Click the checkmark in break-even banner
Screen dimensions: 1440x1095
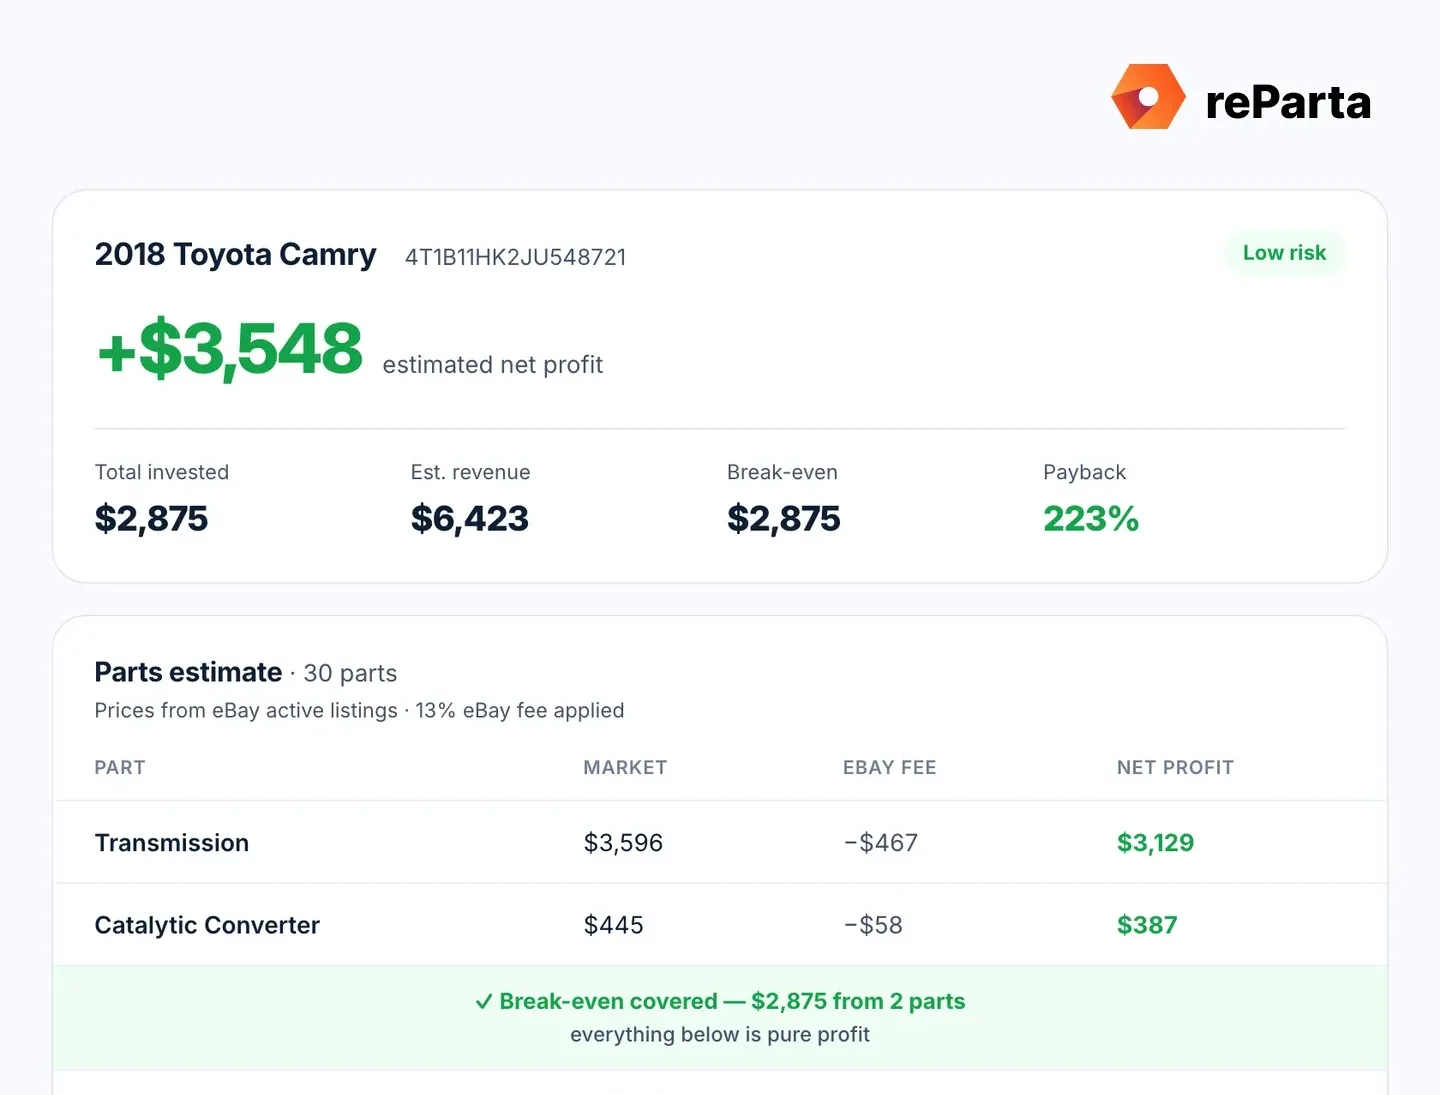pos(484,1002)
